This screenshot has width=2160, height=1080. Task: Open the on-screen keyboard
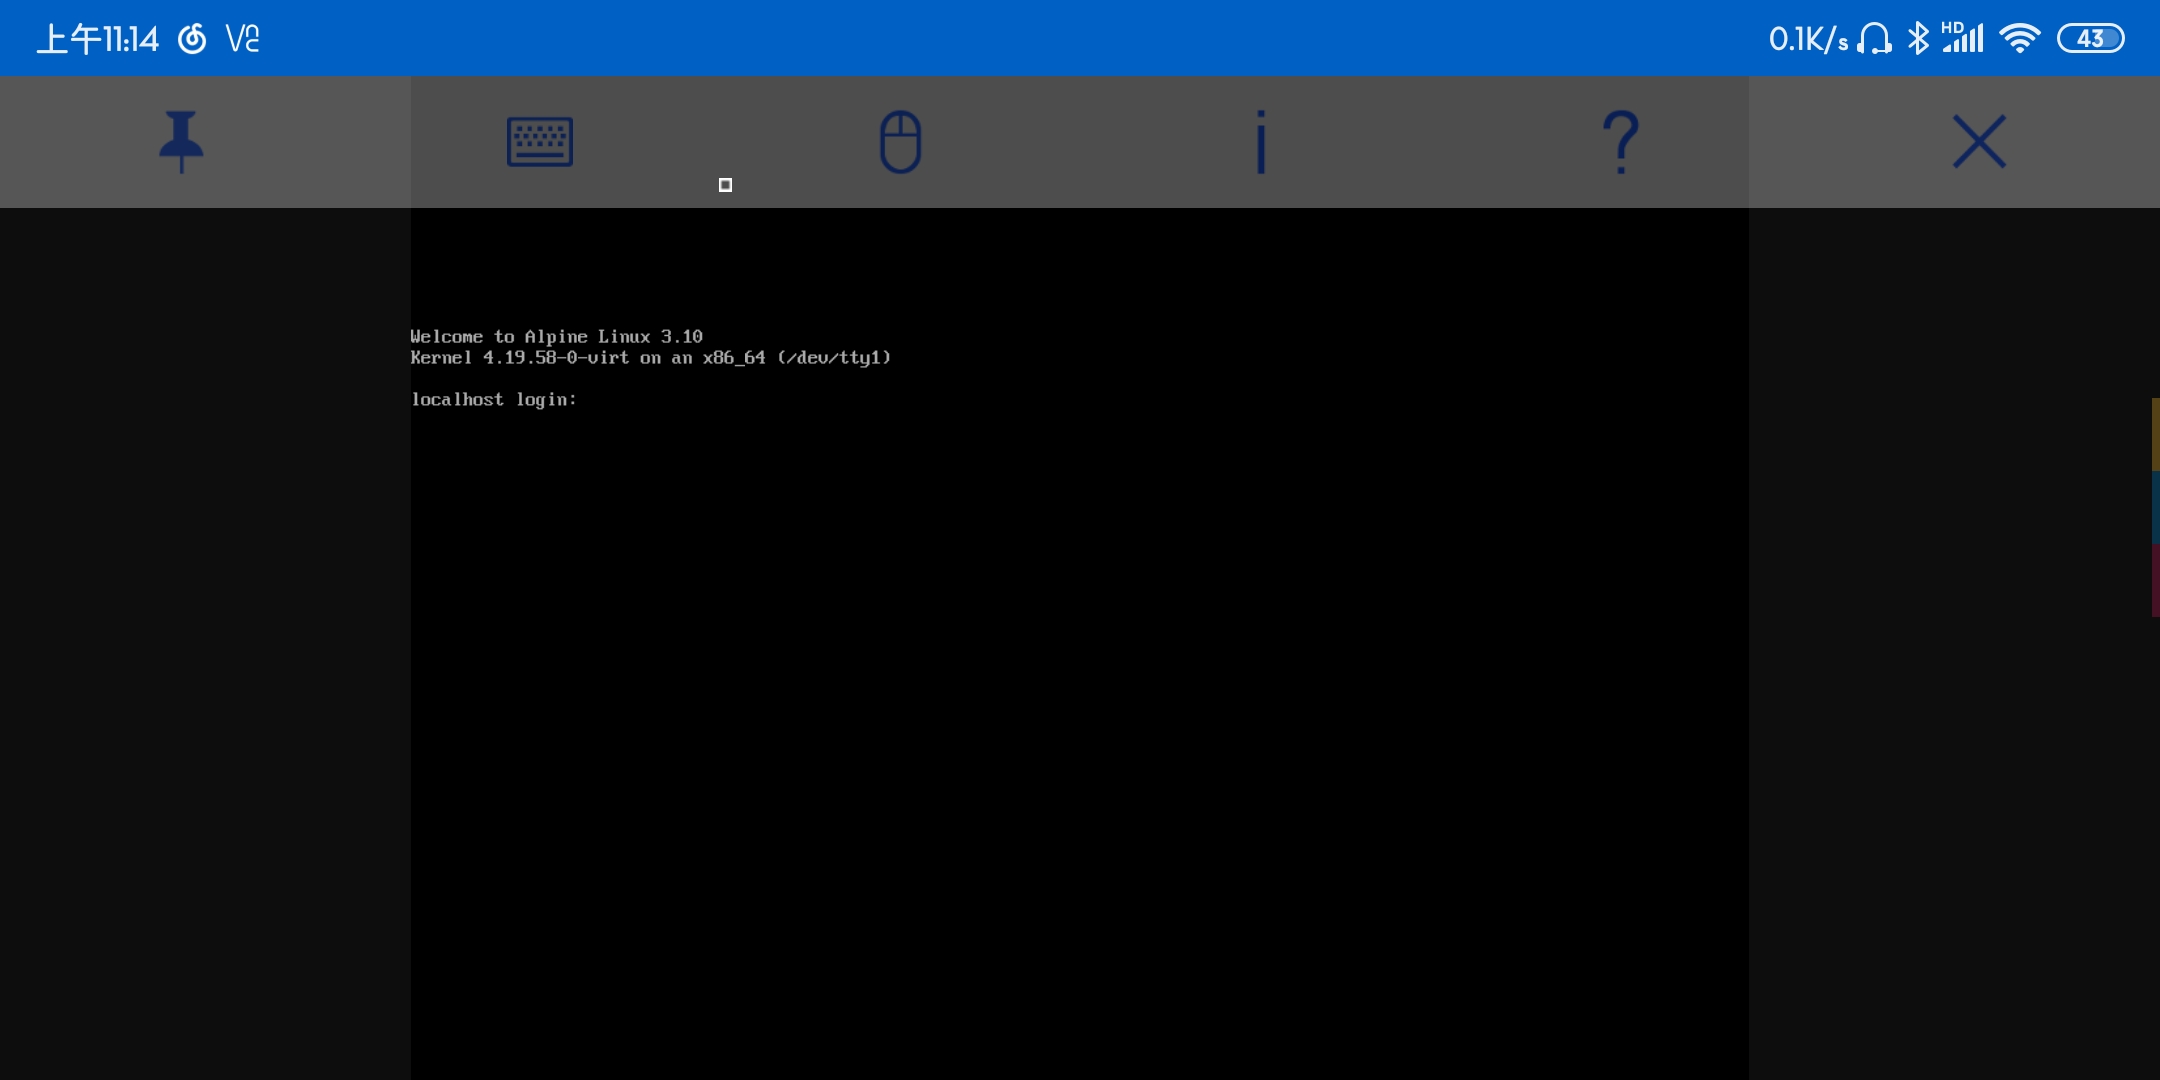point(539,141)
